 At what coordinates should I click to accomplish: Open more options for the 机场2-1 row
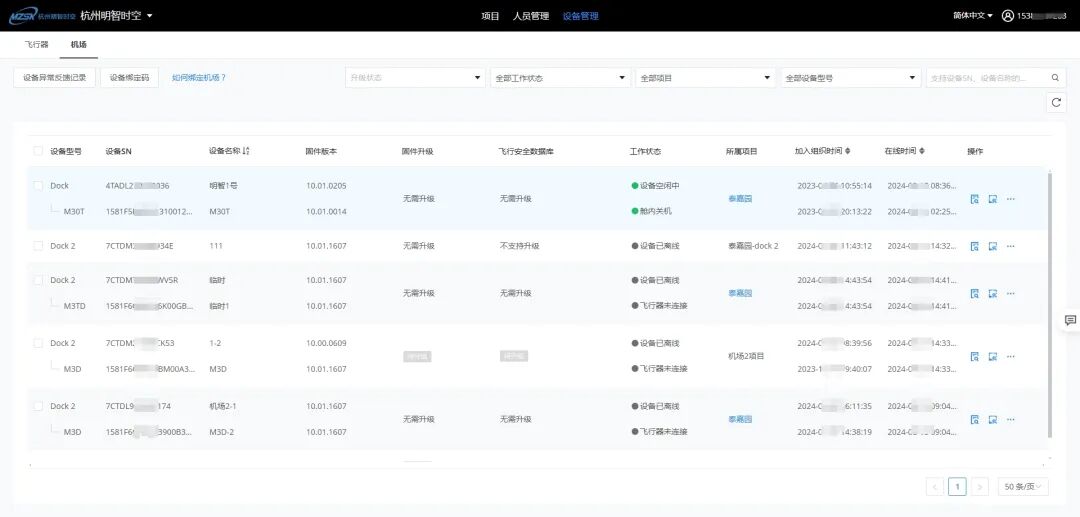coord(1010,419)
